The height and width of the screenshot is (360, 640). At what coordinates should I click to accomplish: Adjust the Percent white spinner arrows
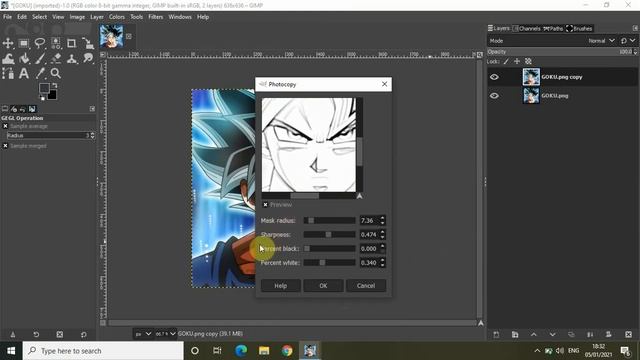pyautogui.click(x=382, y=263)
